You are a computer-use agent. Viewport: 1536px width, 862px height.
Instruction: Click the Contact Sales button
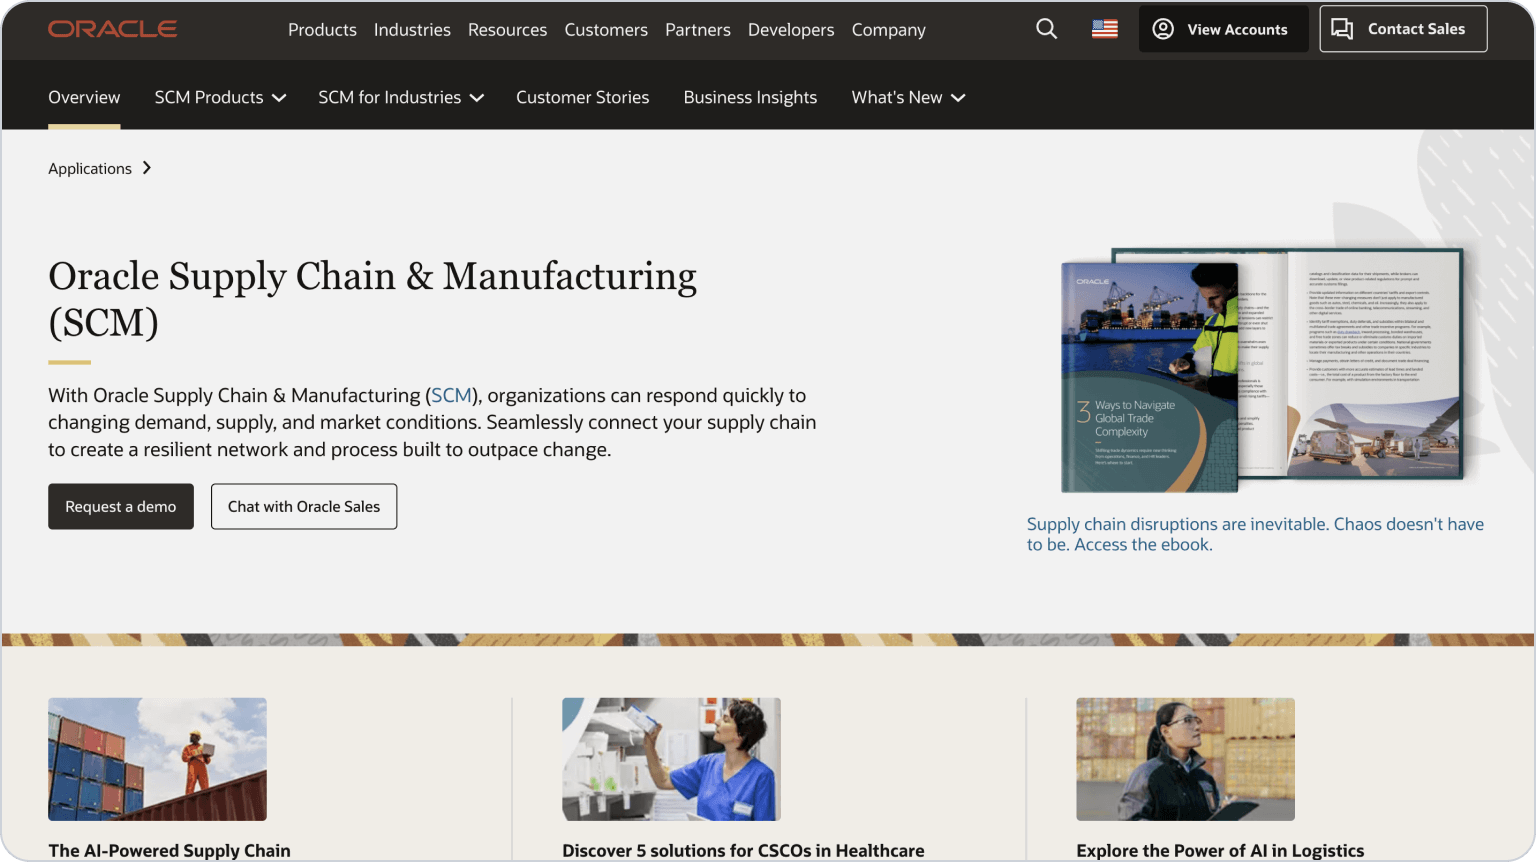pos(1403,29)
